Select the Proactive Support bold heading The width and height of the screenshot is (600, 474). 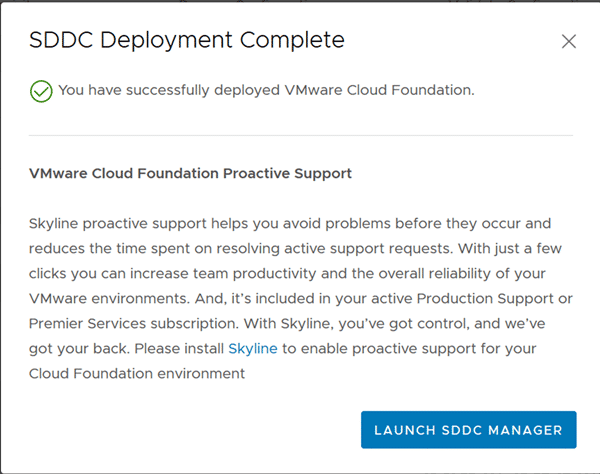(x=190, y=173)
